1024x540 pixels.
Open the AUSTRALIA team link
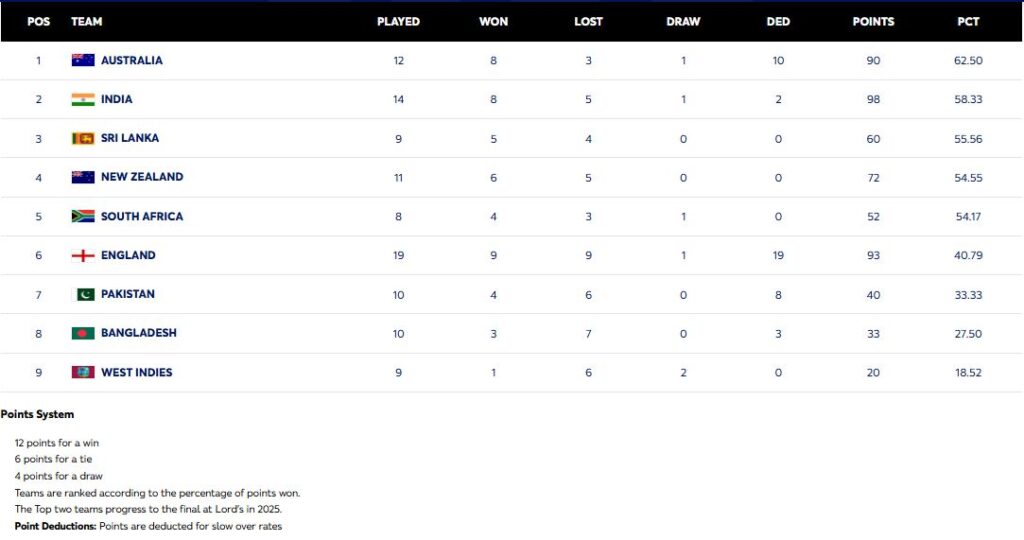click(131, 60)
